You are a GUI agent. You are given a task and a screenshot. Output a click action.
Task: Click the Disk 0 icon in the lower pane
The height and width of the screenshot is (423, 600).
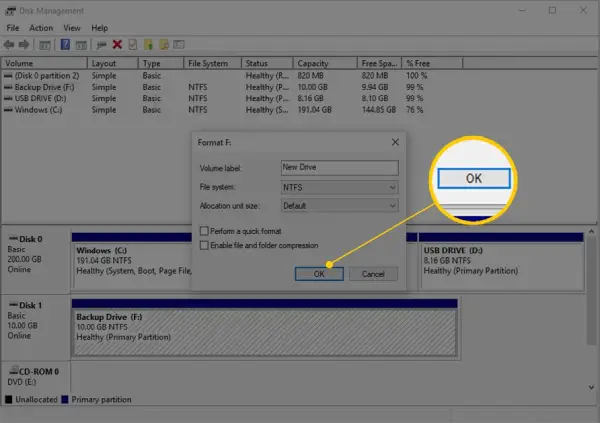13,238
